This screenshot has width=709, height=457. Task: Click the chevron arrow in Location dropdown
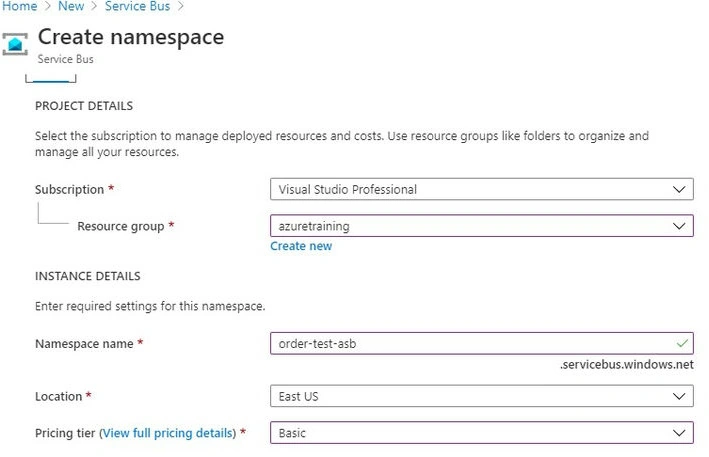click(x=679, y=396)
